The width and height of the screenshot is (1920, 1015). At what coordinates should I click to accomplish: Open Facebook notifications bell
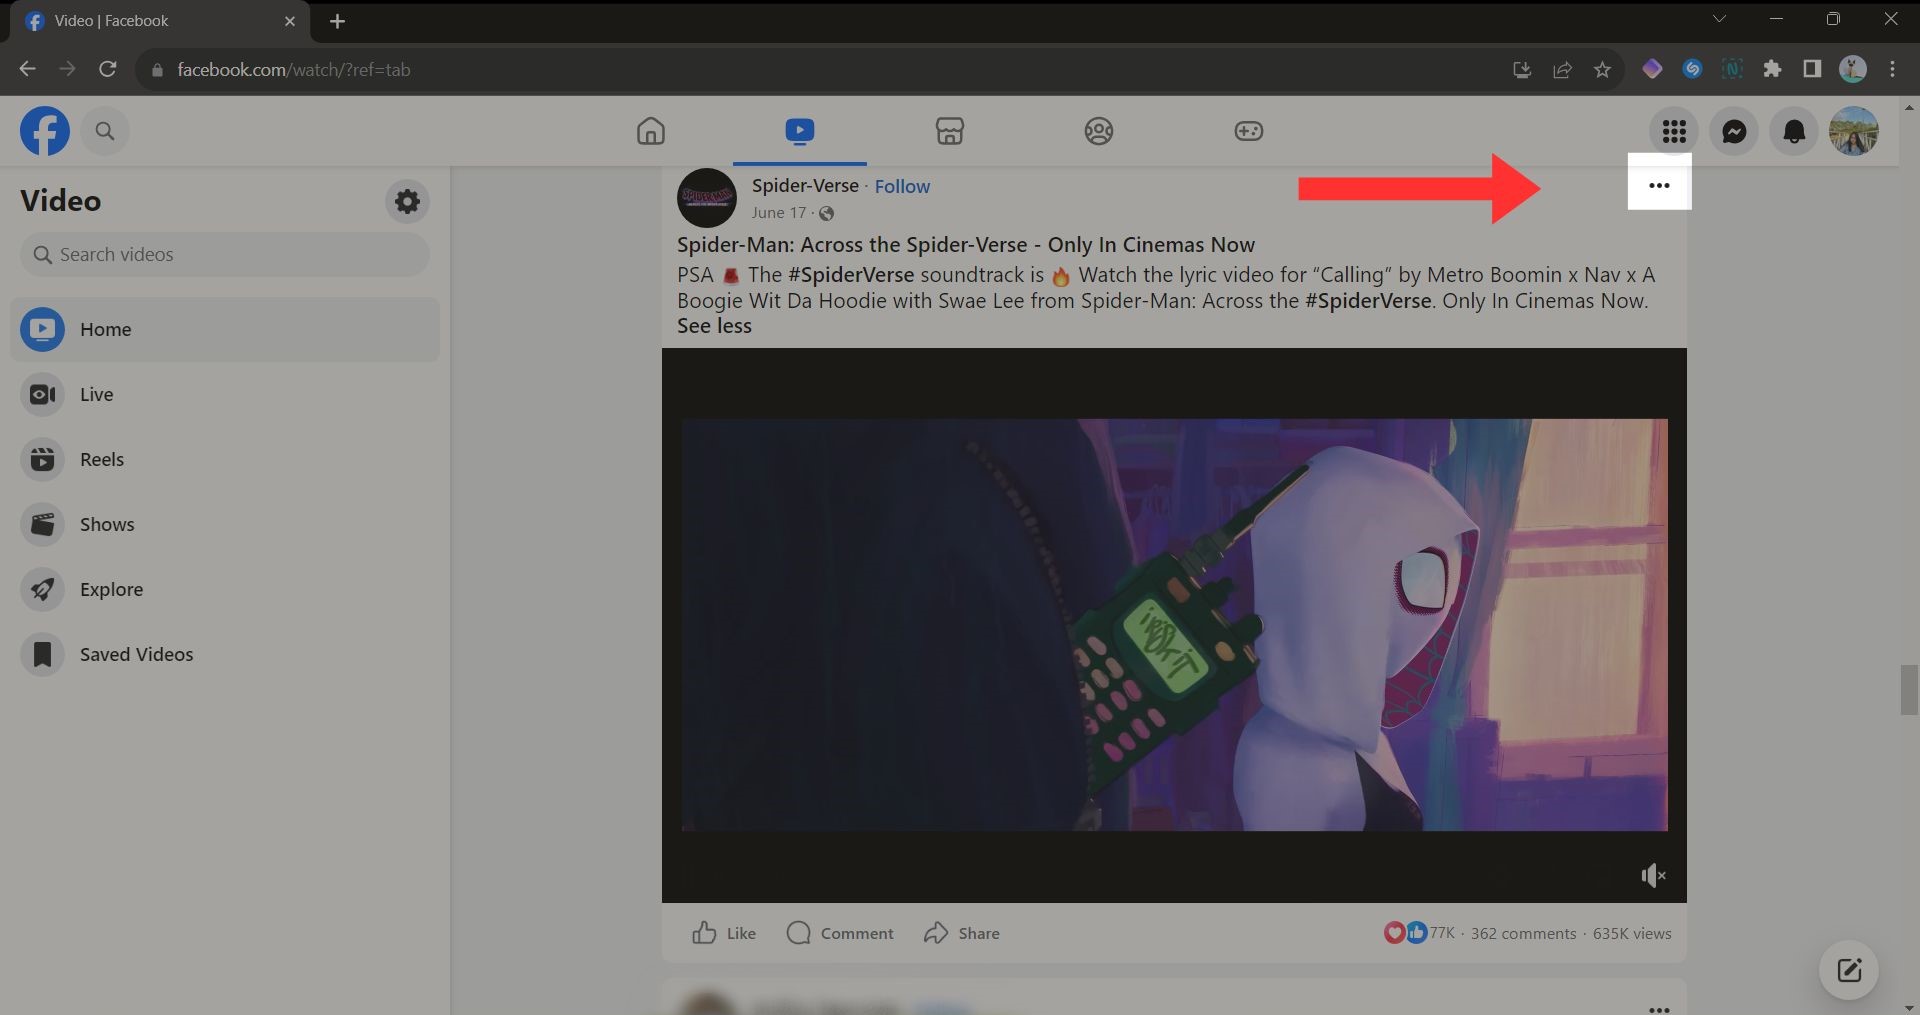point(1794,131)
